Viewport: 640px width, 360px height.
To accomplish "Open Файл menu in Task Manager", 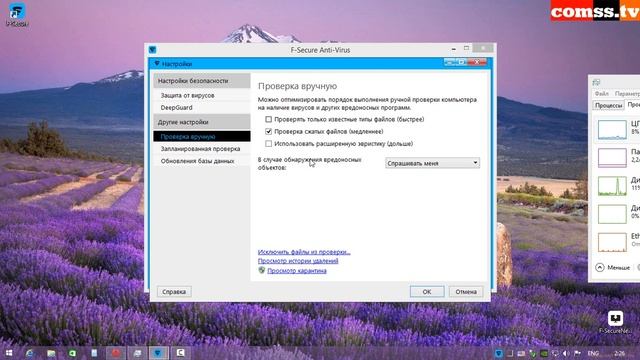I will click(x=601, y=93).
